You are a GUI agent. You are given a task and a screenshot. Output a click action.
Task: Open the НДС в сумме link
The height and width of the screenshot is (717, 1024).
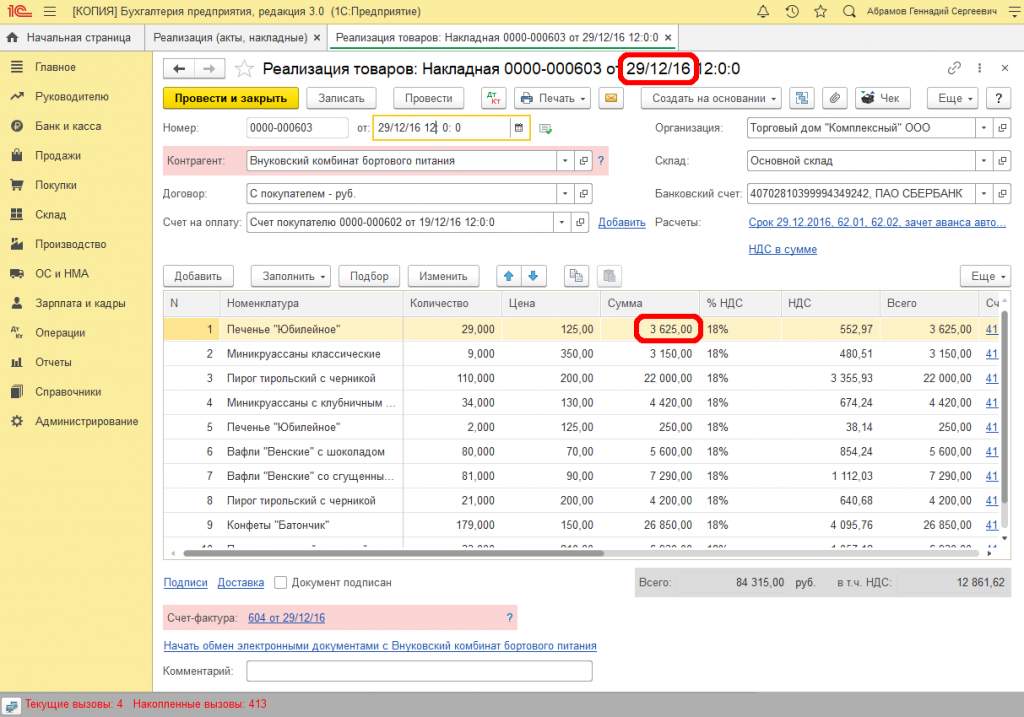tap(782, 249)
